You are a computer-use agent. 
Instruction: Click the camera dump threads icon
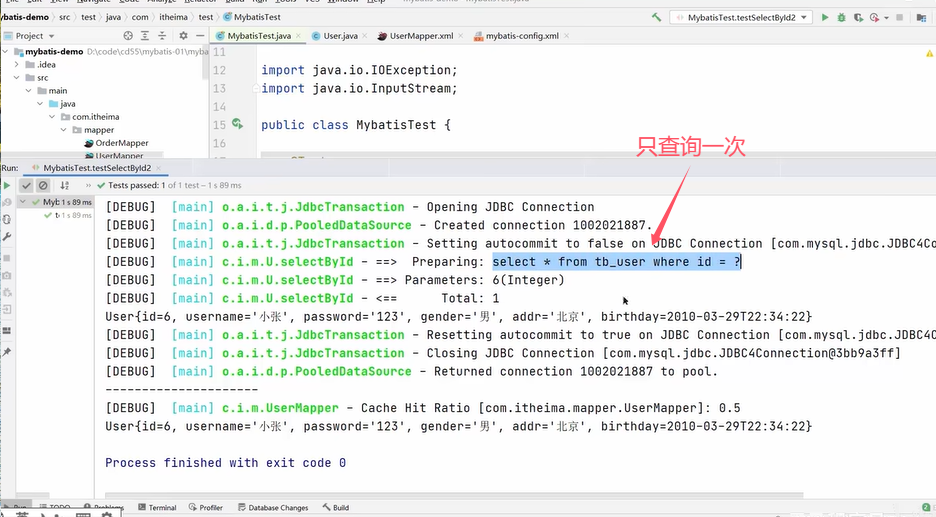coord(7,276)
